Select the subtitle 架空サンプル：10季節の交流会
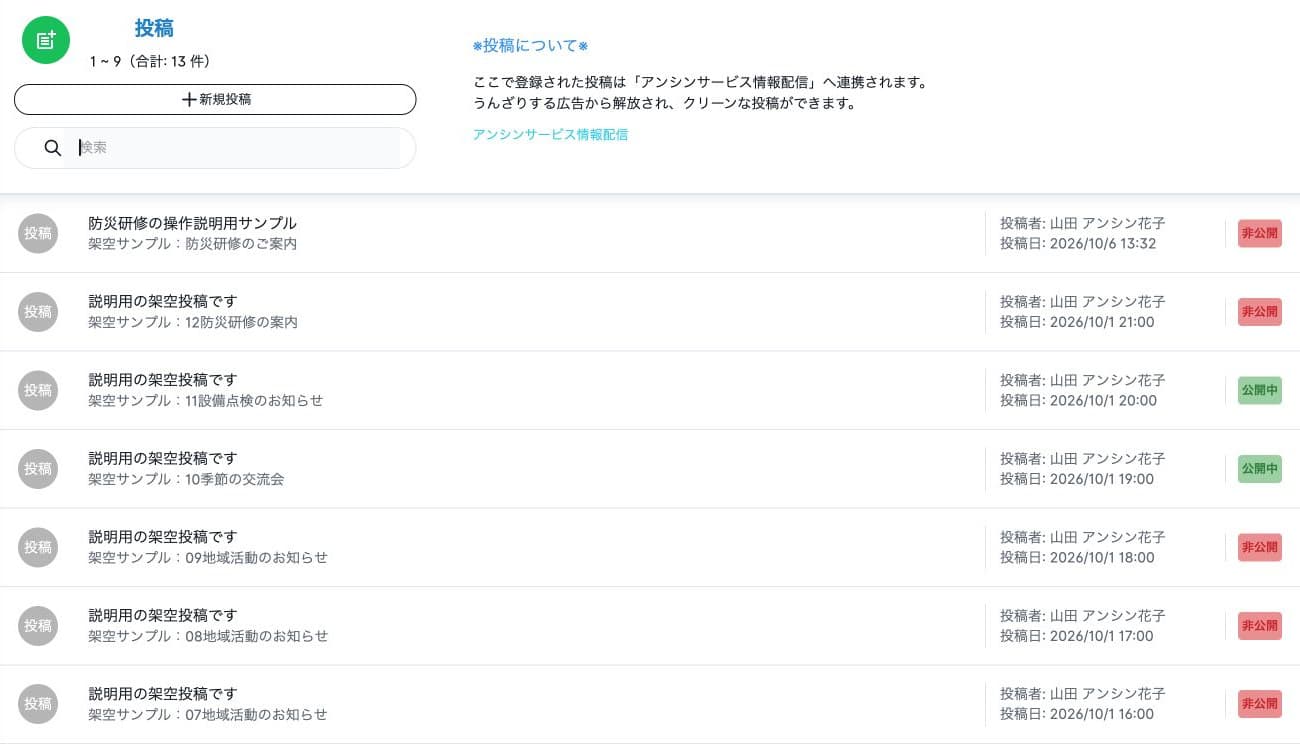The image size is (1300, 744). coord(186,479)
